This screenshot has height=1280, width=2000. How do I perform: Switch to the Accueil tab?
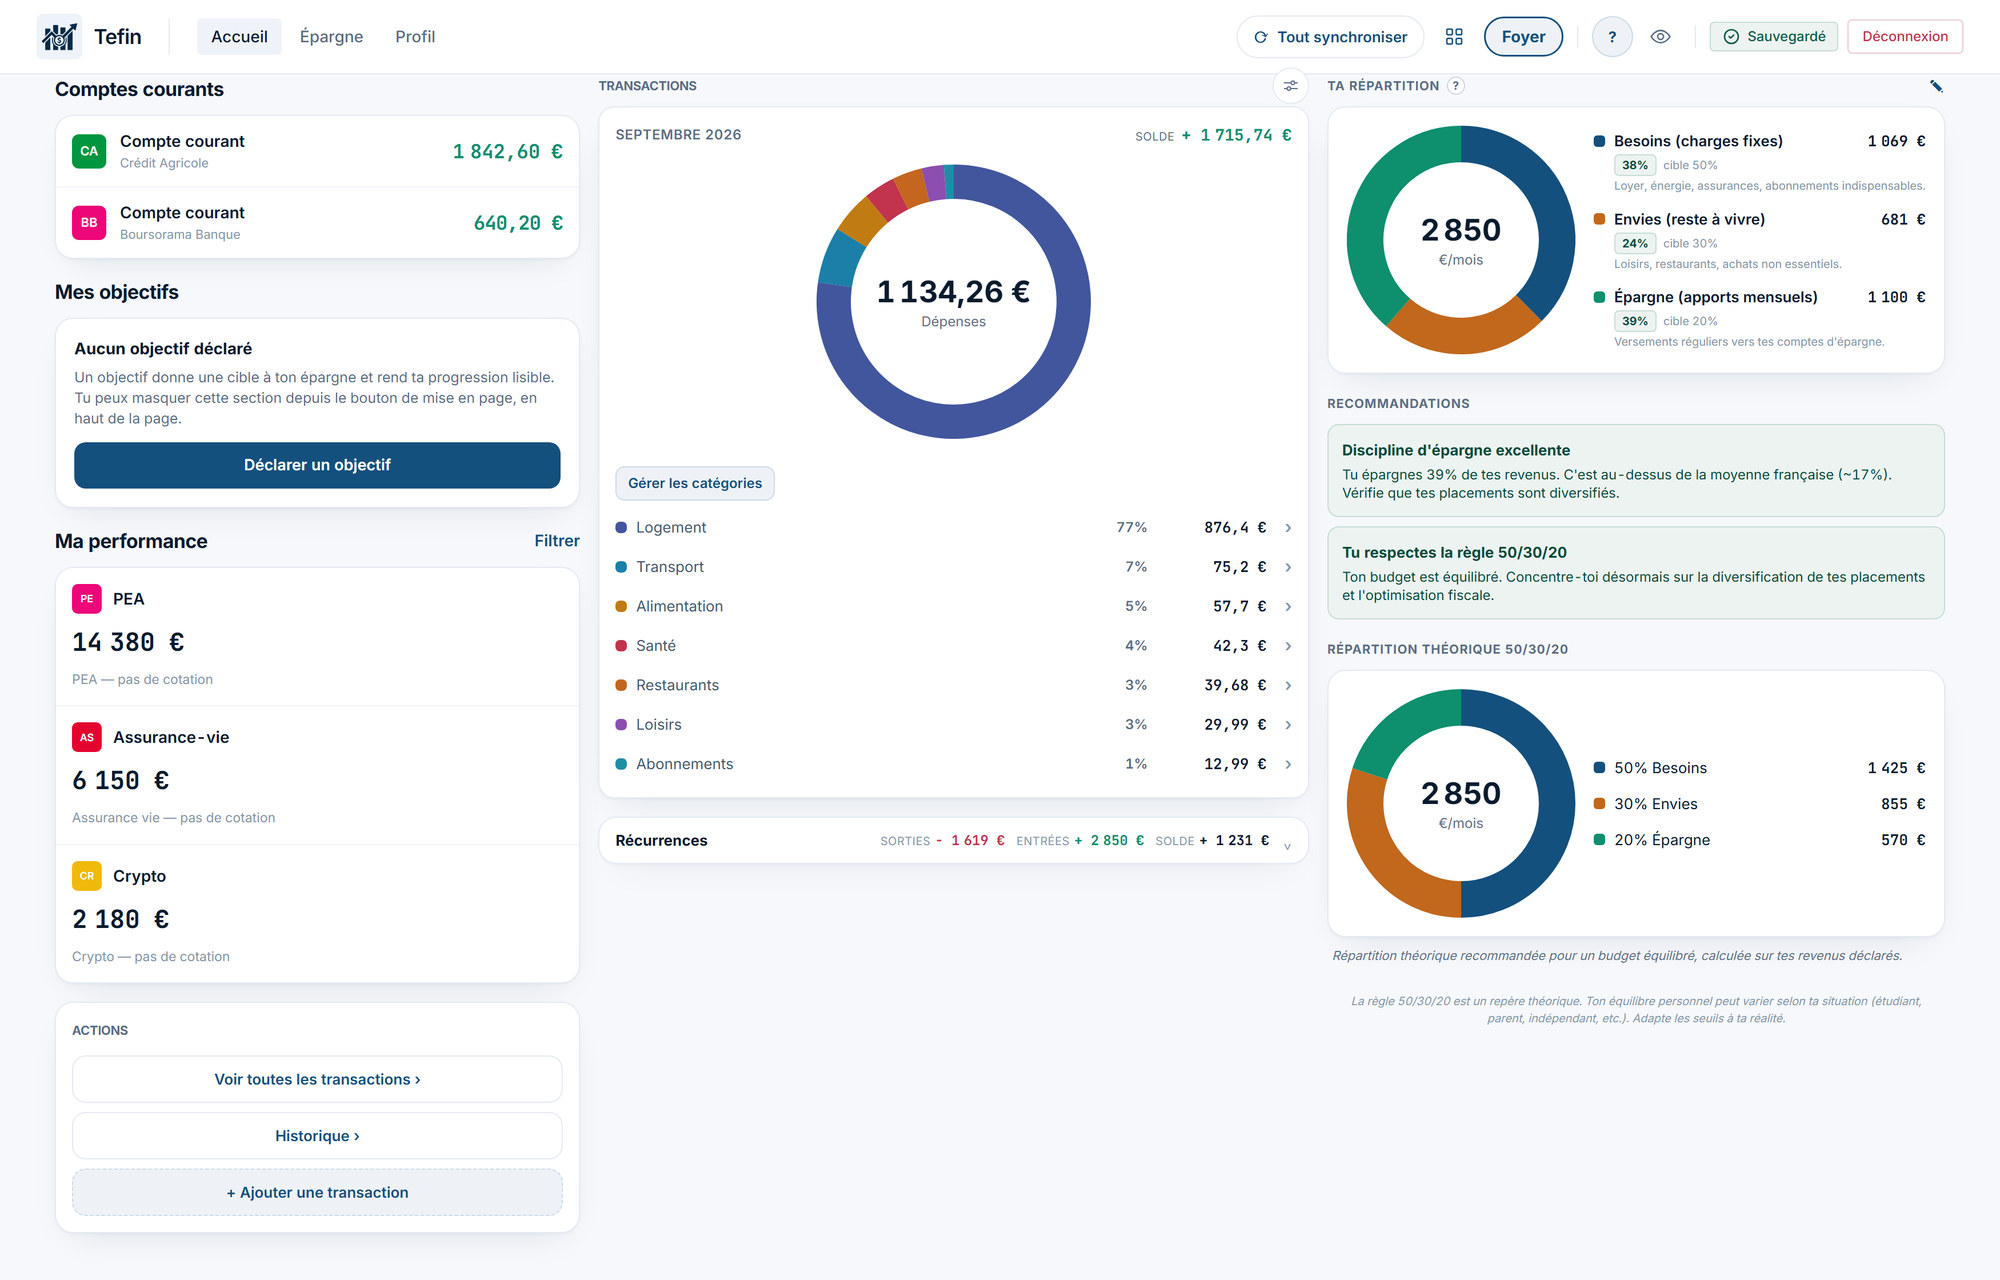pos(239,37)
